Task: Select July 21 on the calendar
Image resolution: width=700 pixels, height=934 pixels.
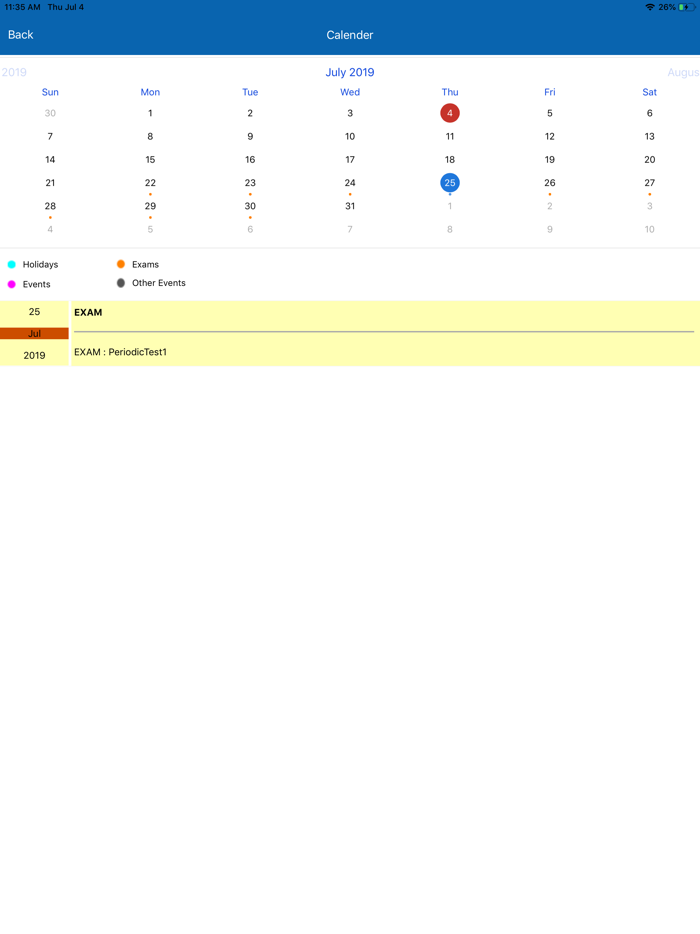Action: tap(50, 183)
